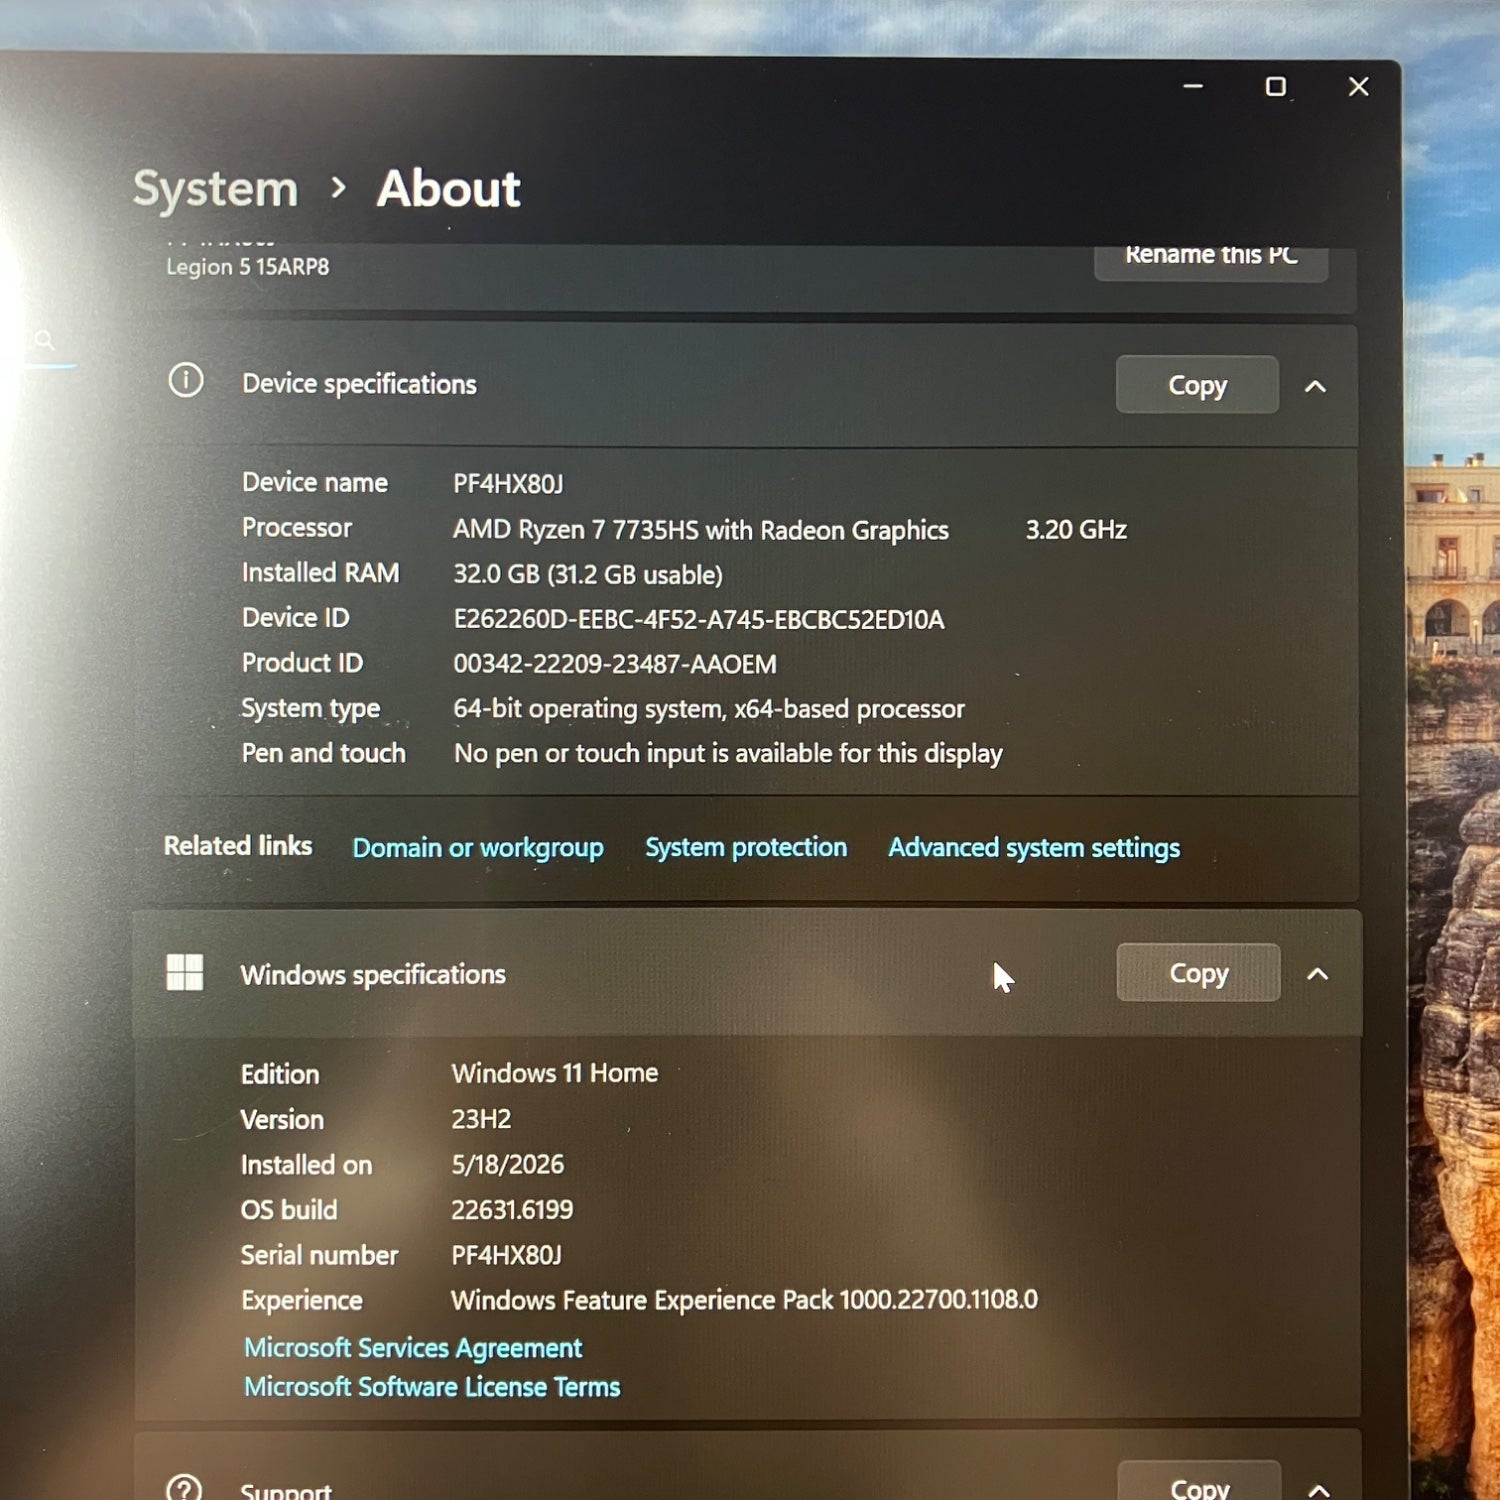Click Windows Feature Experience Pack value
This screenshot has height=1500, width=1500.
click(745, 1300)
